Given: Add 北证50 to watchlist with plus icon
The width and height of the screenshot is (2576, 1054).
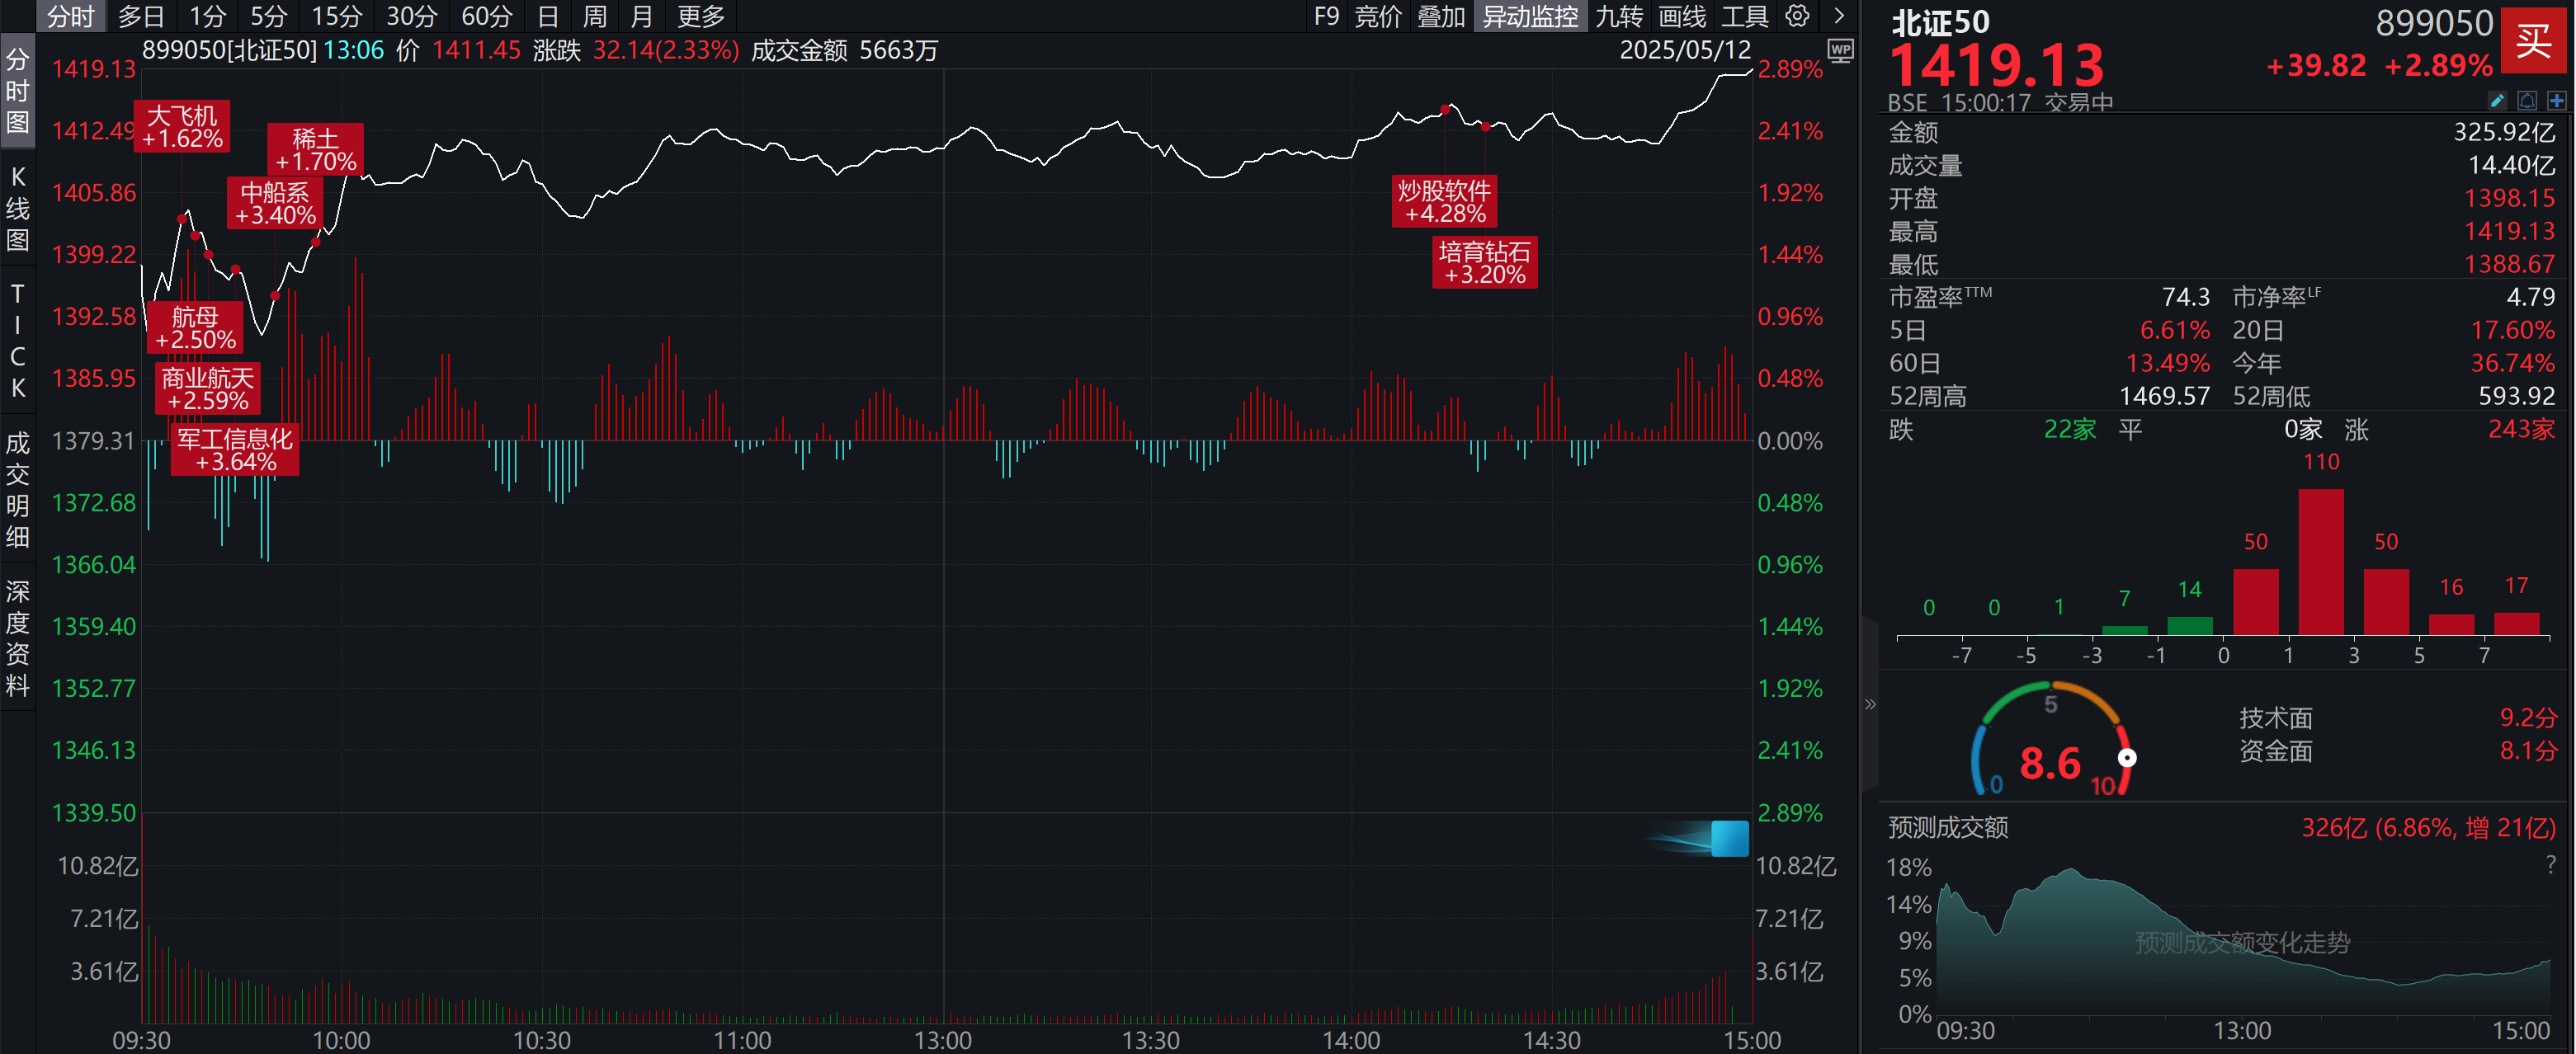Looking at the screenshot, I should pos(2557,100).
